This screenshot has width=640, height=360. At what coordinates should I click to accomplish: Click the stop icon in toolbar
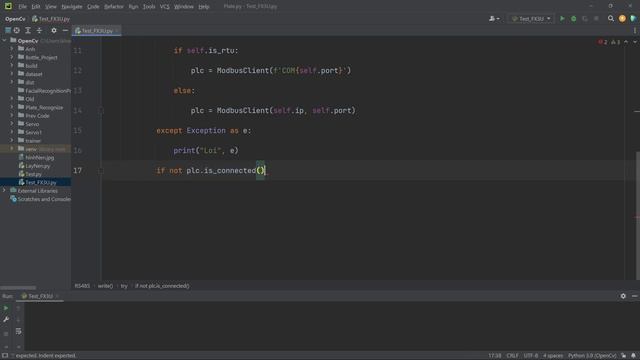coord(596,19)
